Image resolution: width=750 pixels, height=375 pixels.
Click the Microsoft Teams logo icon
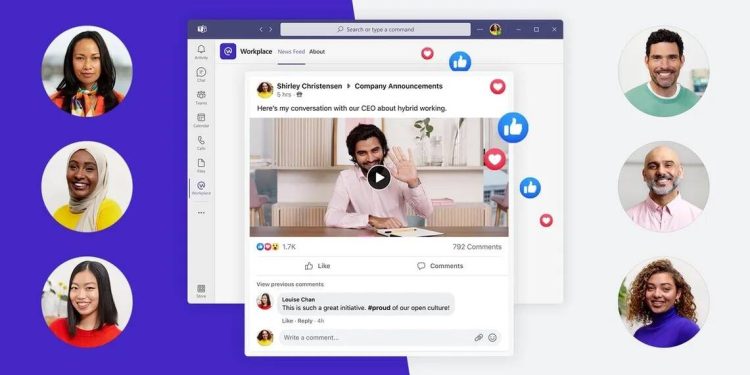click(202, 29)
